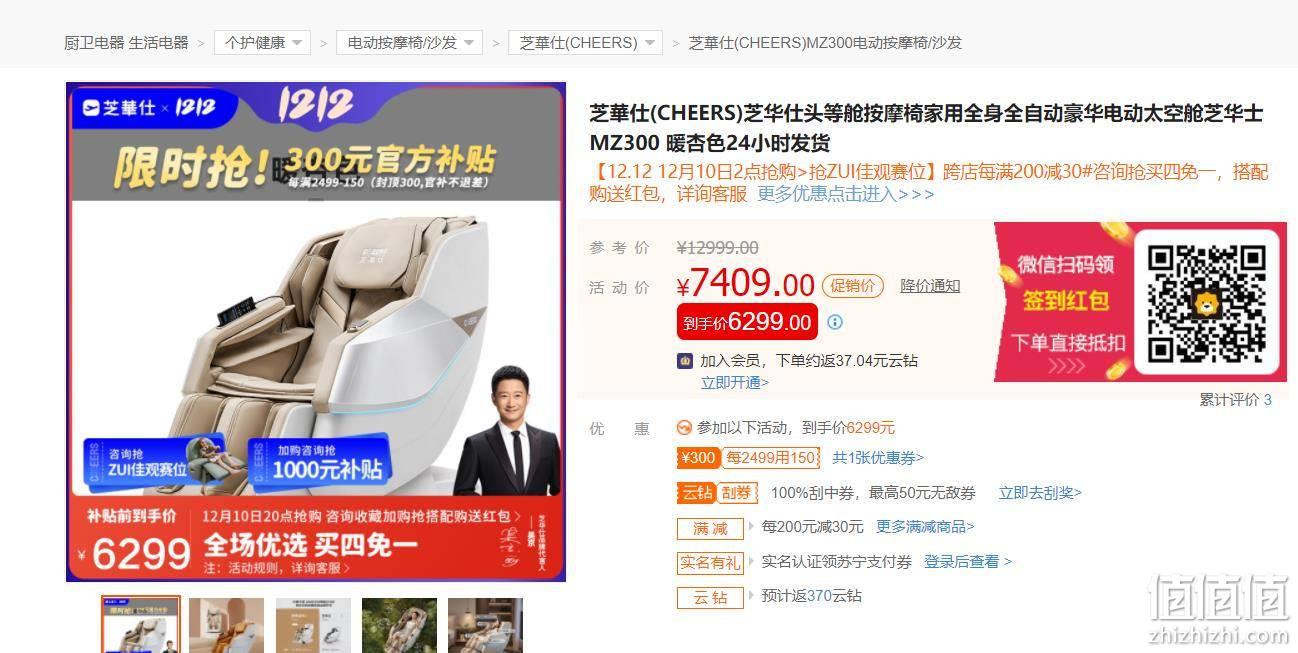1298x653 pixels.
Task: Click the 满减 promotion tag
Action: point(711,527)
